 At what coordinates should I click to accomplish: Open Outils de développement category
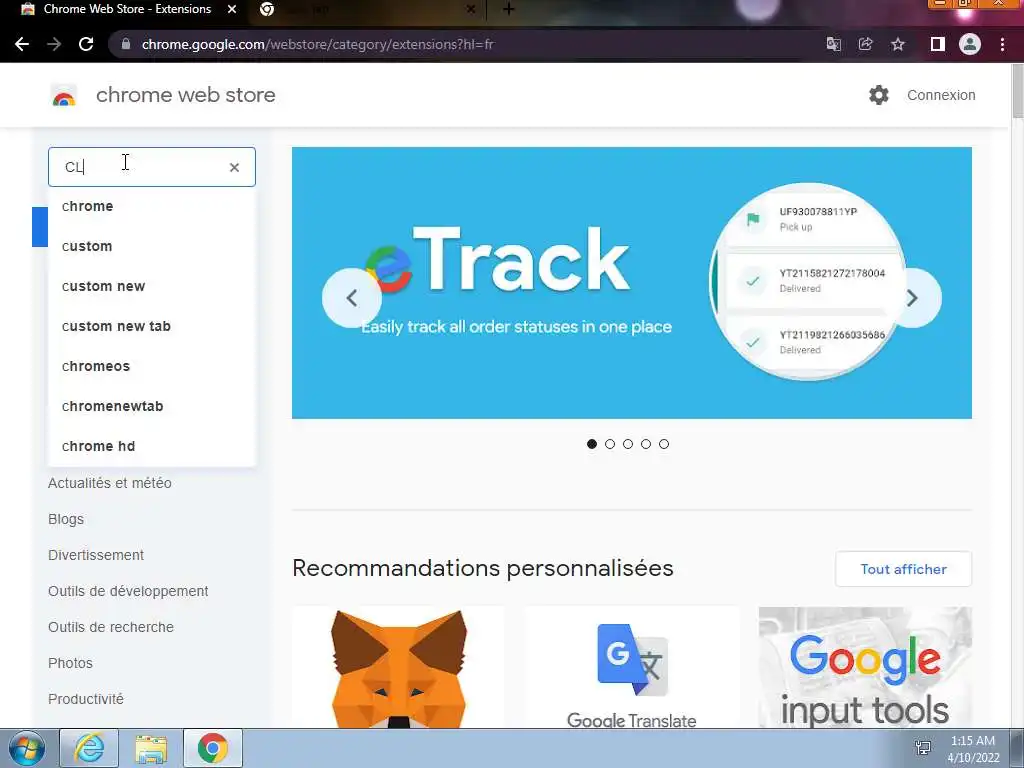pyautogui.click(x=128, y=591)
